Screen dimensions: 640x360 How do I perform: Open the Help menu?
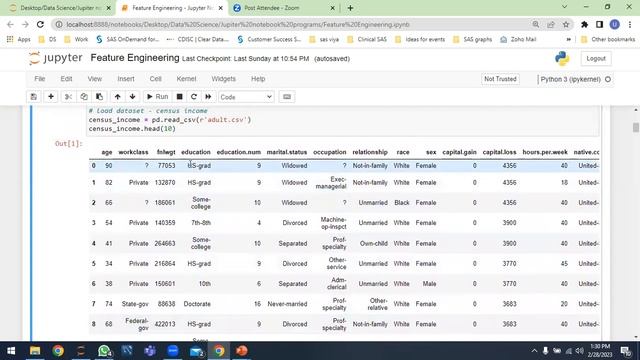click(258, 79)
